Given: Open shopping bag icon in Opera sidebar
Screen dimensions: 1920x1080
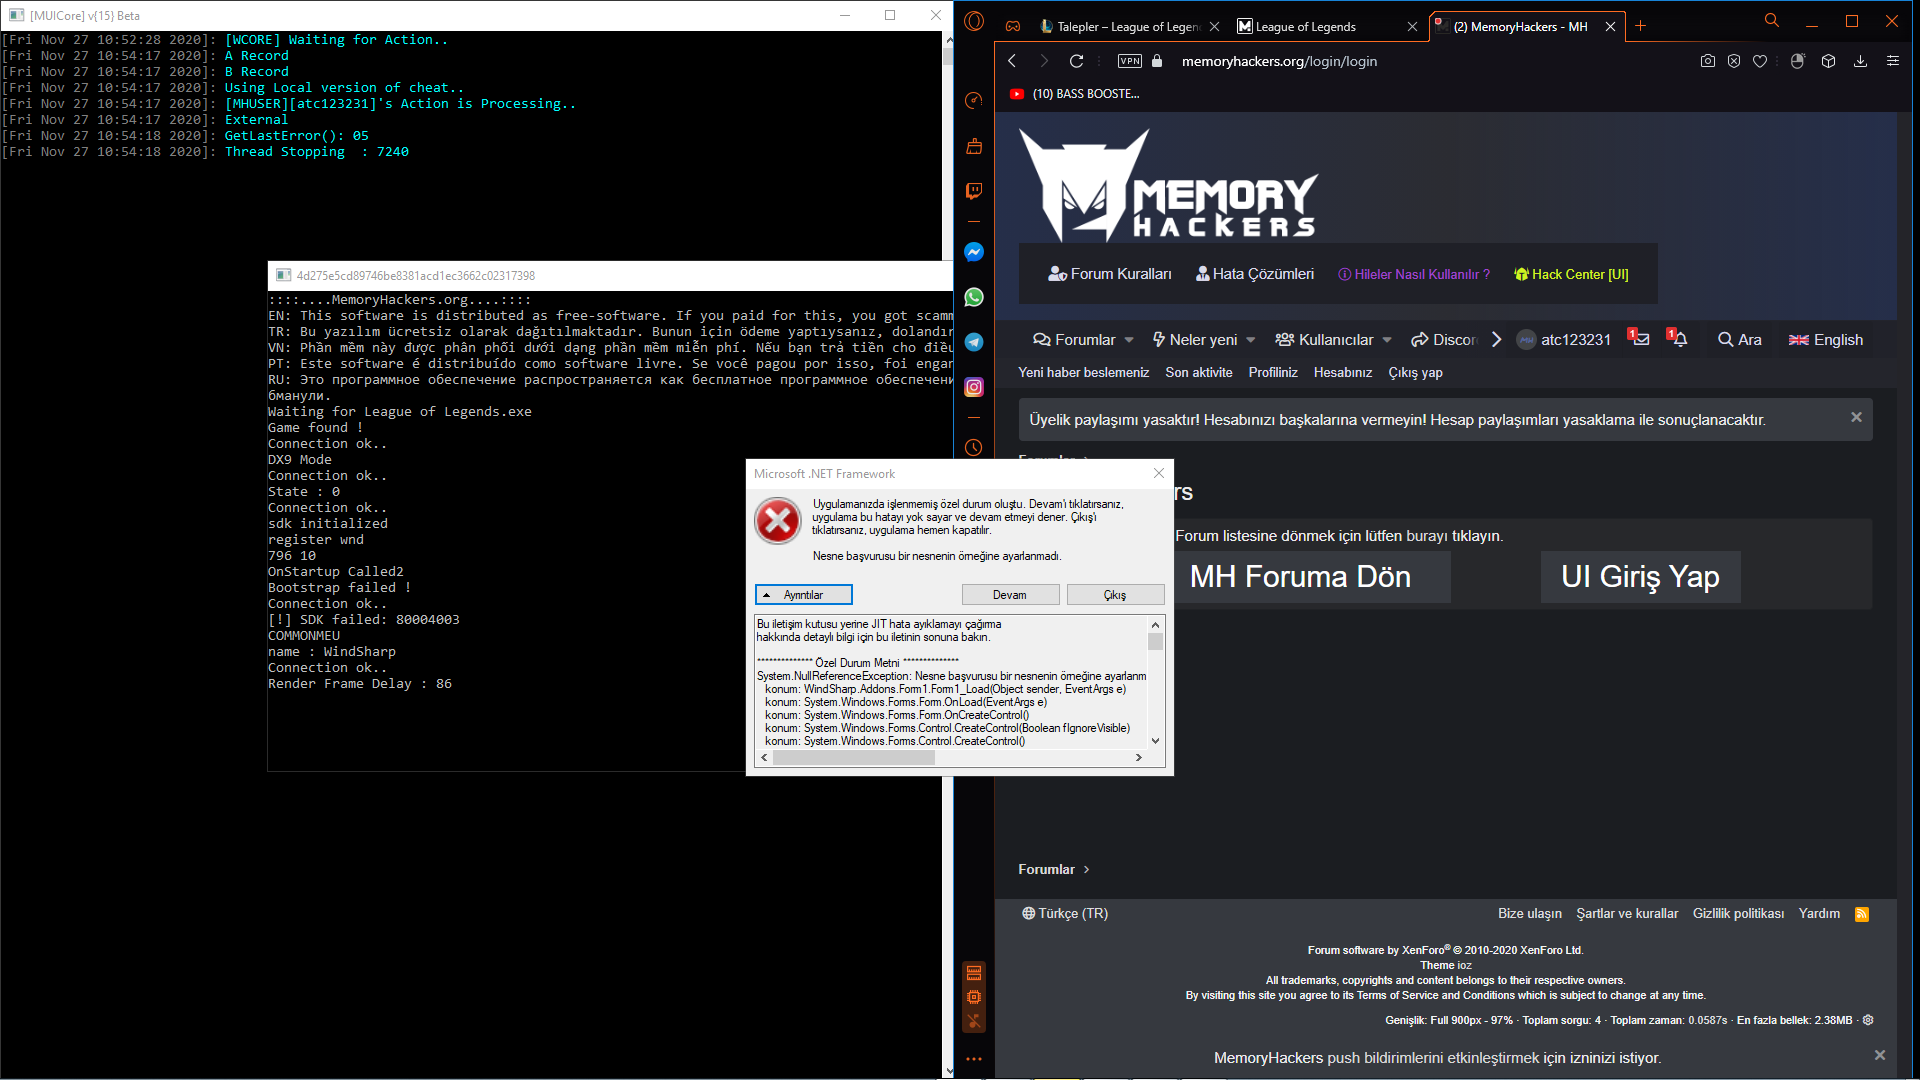Looking at the screenshot, I should tap(974, 146).
